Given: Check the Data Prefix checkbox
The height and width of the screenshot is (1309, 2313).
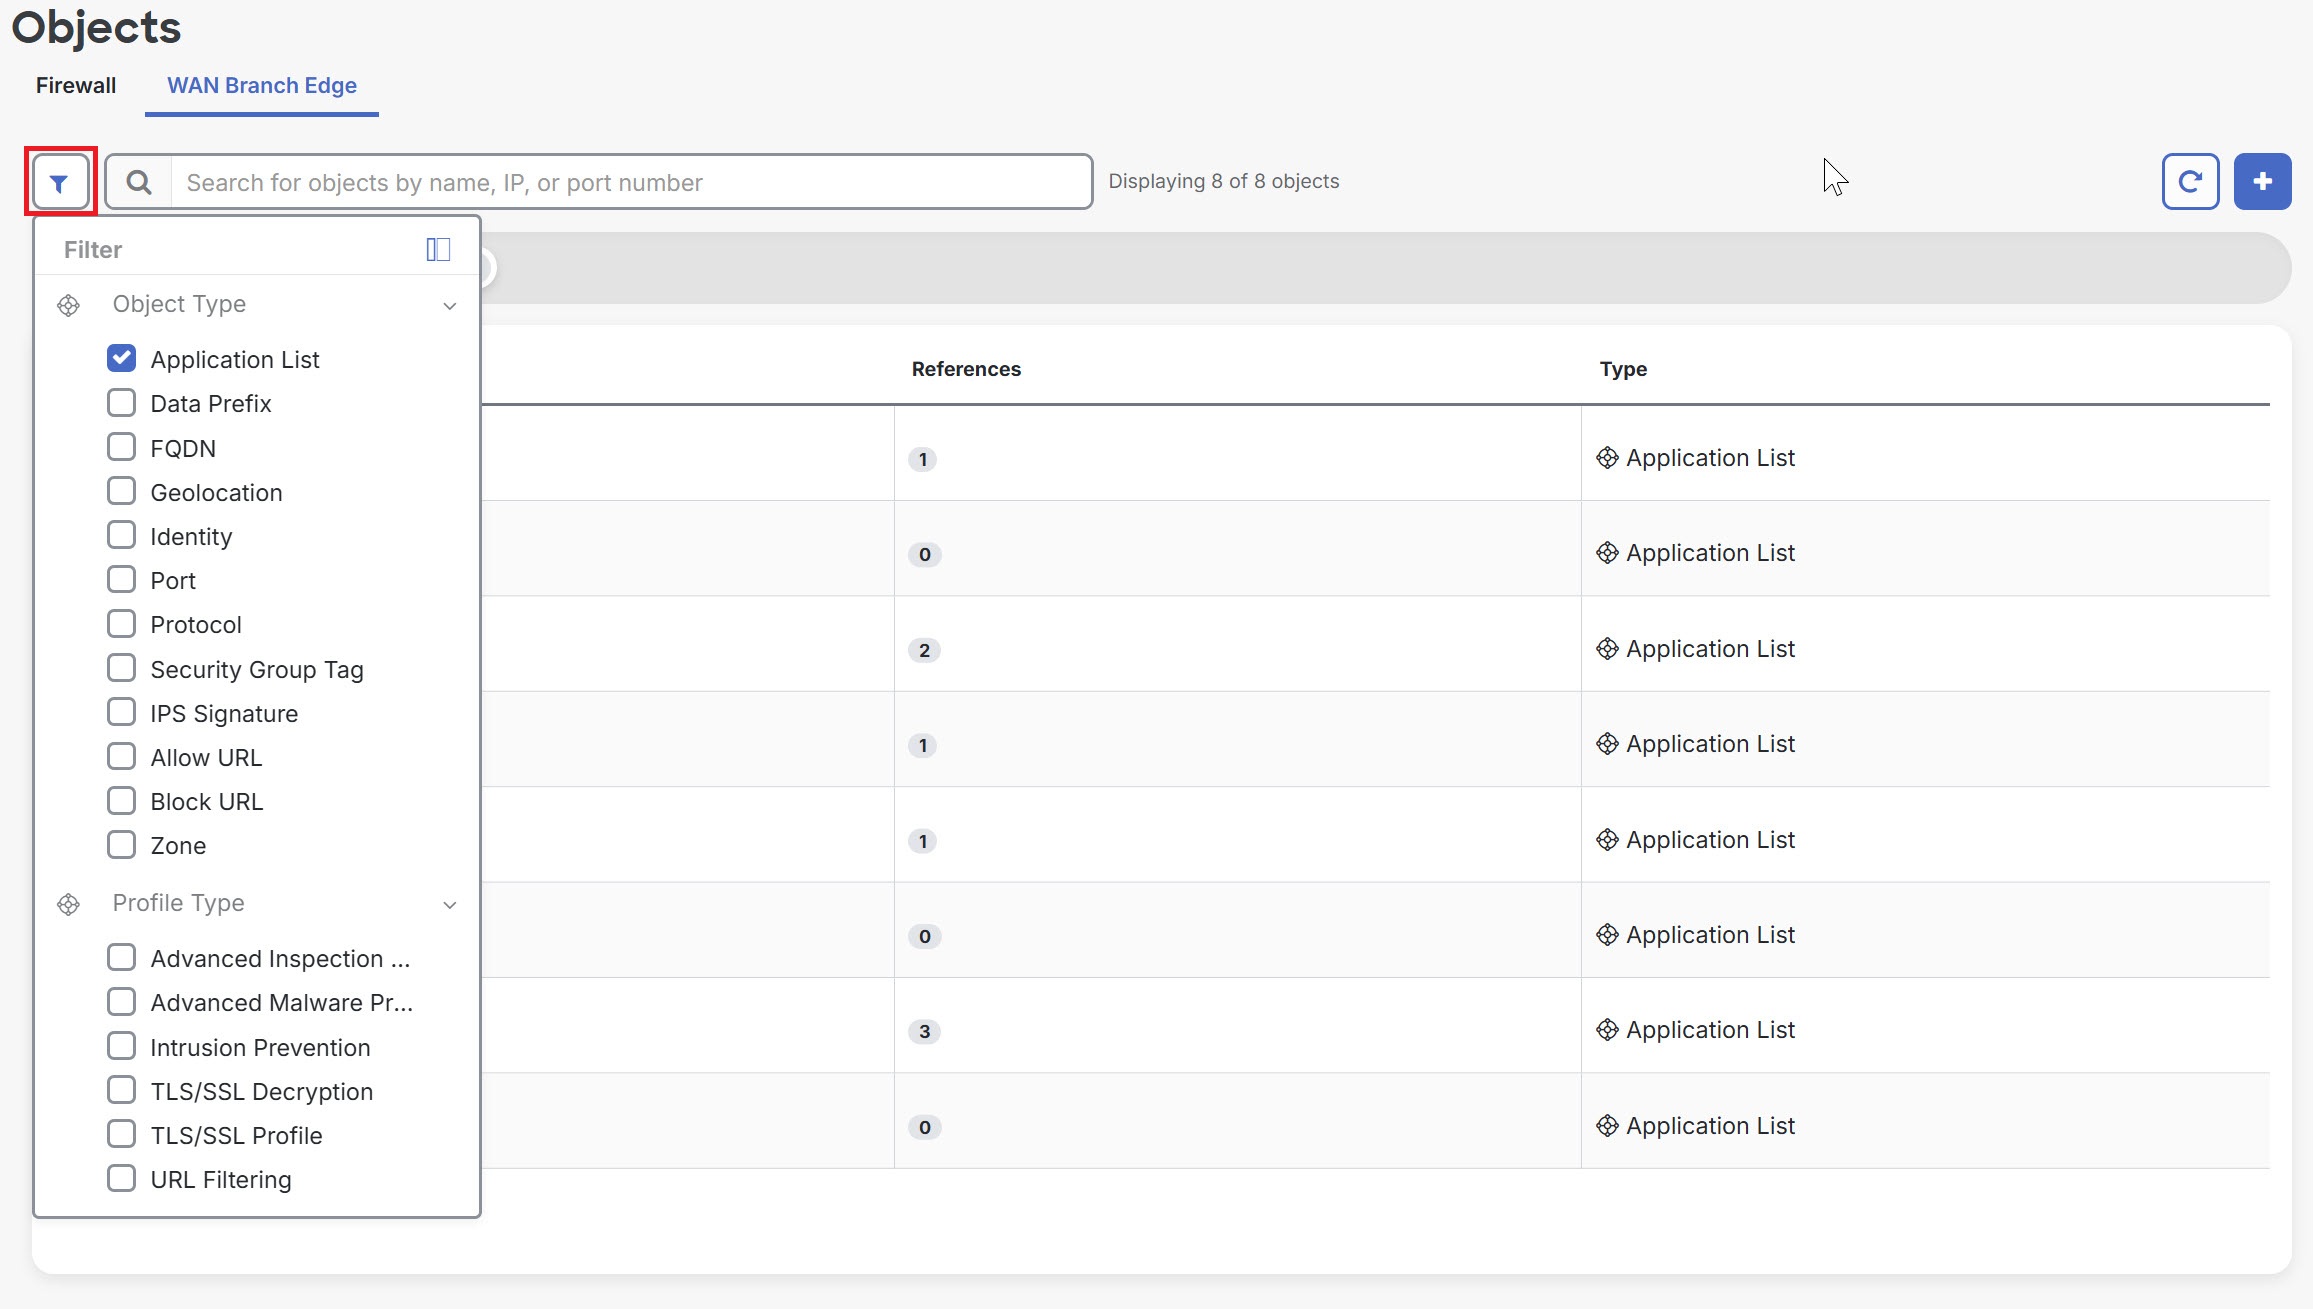Looking at the screenshot, I should pyautogui.click(x=121, y=402).
